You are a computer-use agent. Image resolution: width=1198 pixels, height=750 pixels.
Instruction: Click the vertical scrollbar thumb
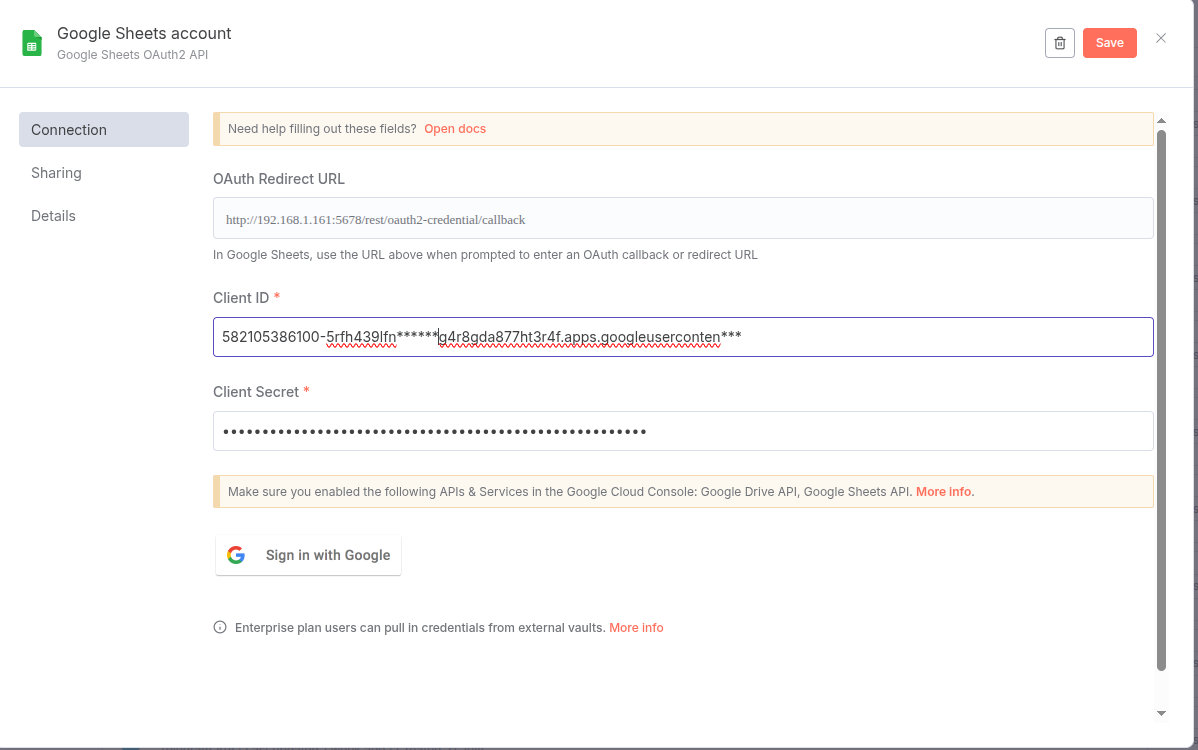[x=1161, y=400]
